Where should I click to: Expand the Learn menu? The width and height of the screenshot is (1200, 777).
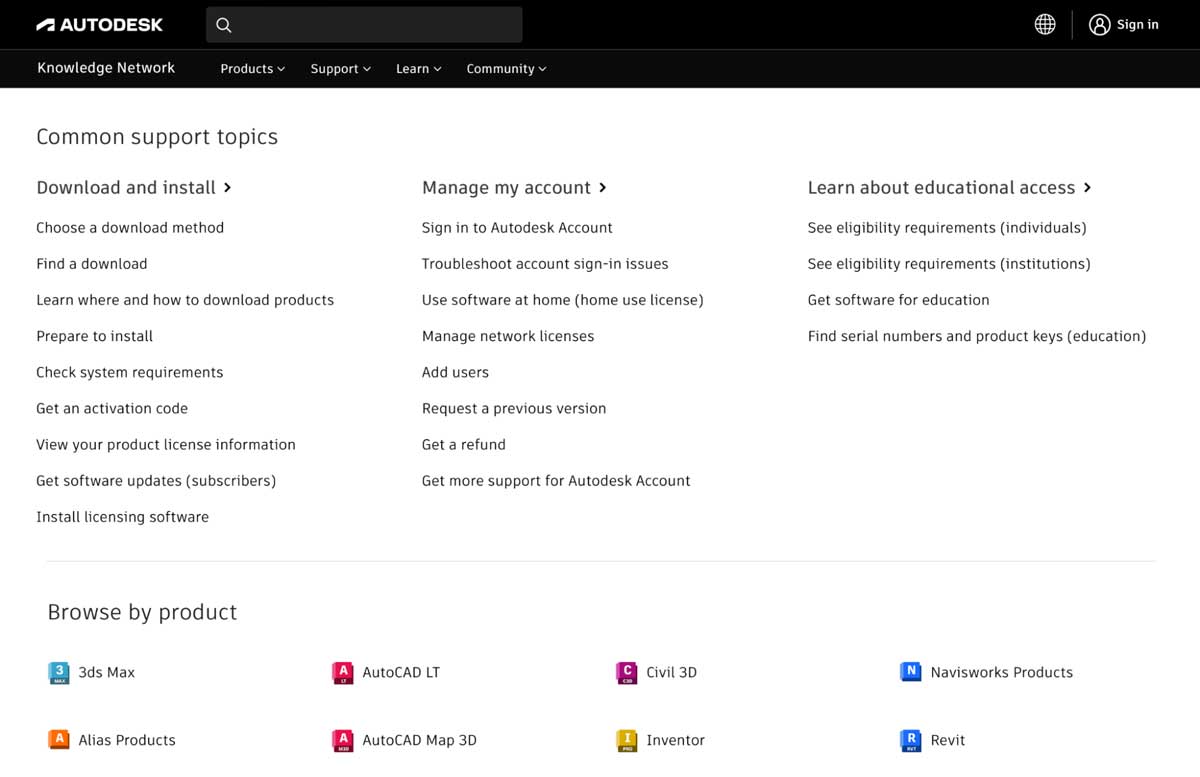416,68
